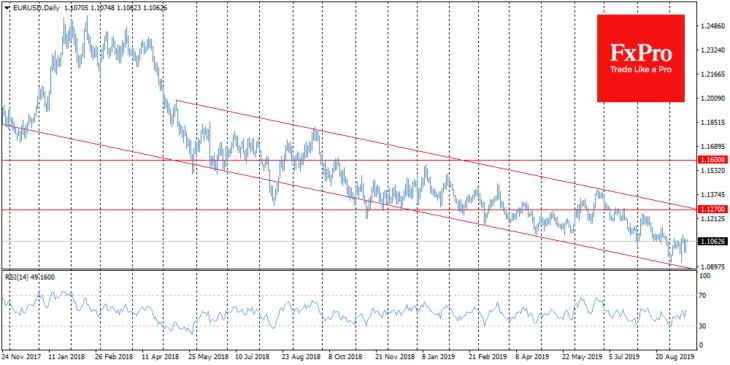Select the RSI(14) indicator label
Screen dimensions: 730x365
pos(17,277)
